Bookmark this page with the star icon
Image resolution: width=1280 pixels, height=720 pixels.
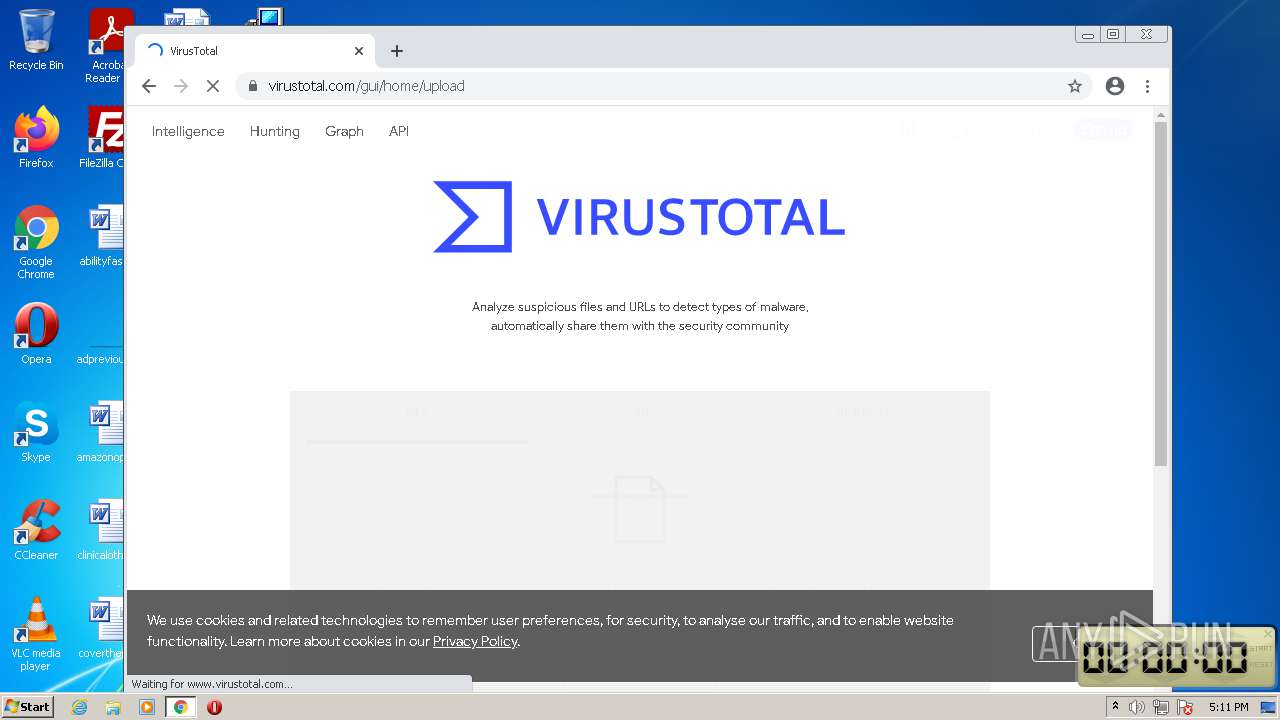(x=1075, y=86)
